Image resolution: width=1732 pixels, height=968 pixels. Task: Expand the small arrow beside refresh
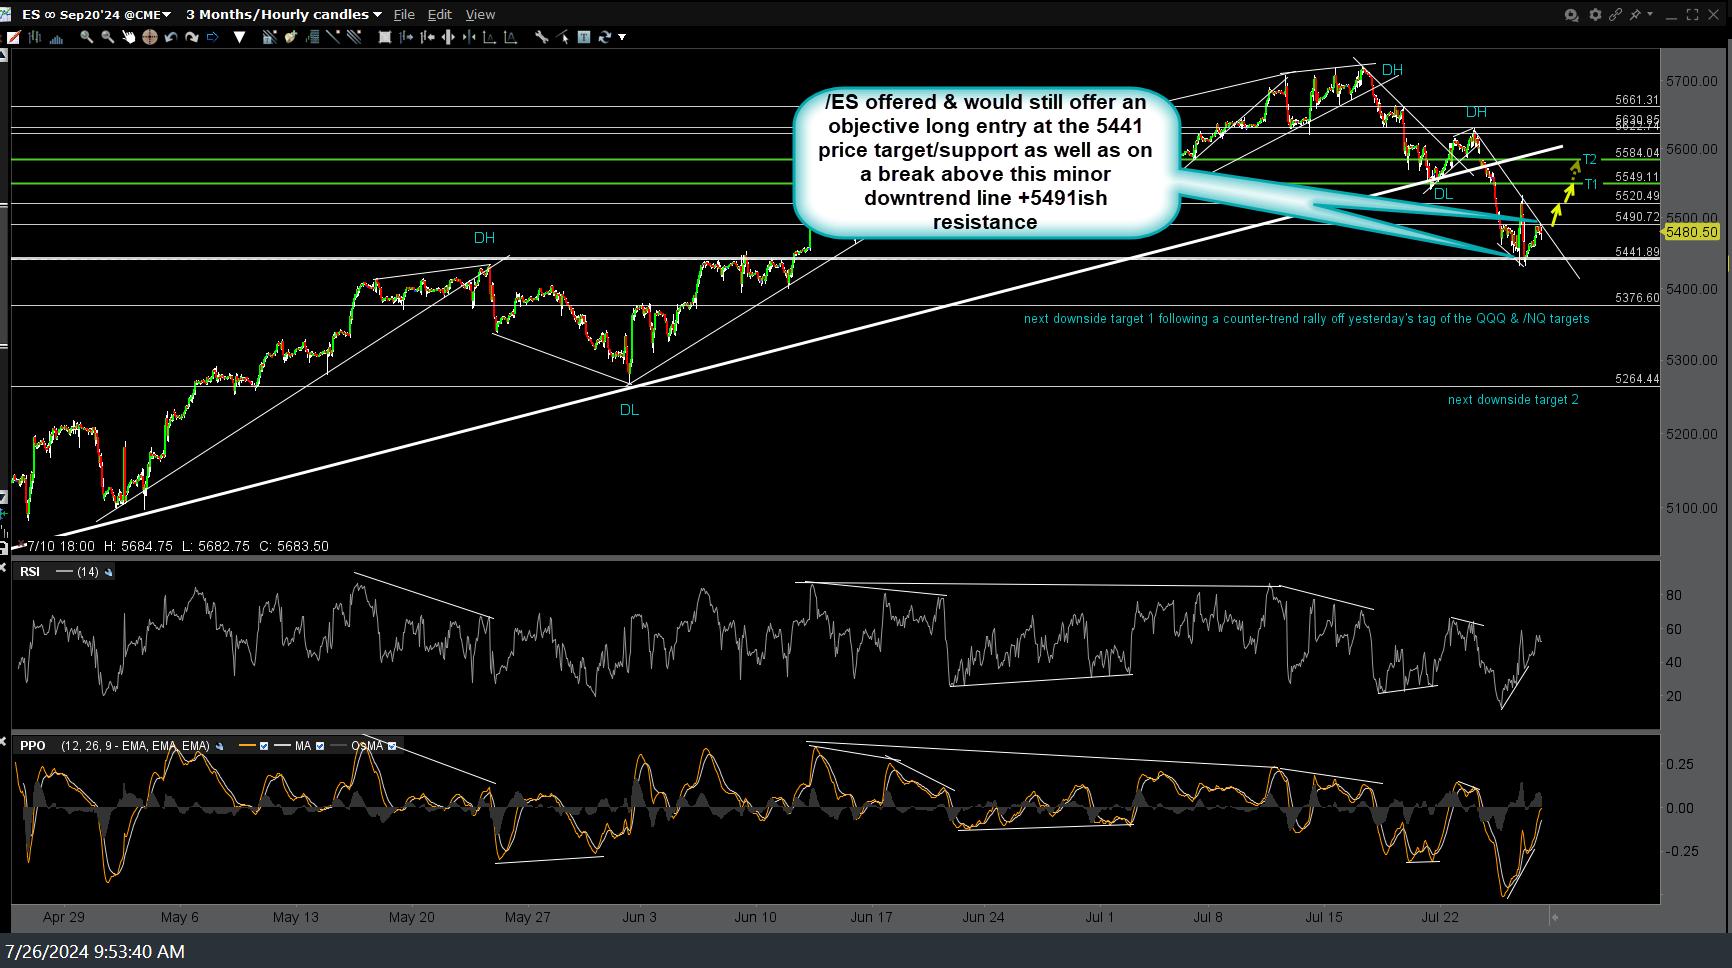tap(622, 37)
